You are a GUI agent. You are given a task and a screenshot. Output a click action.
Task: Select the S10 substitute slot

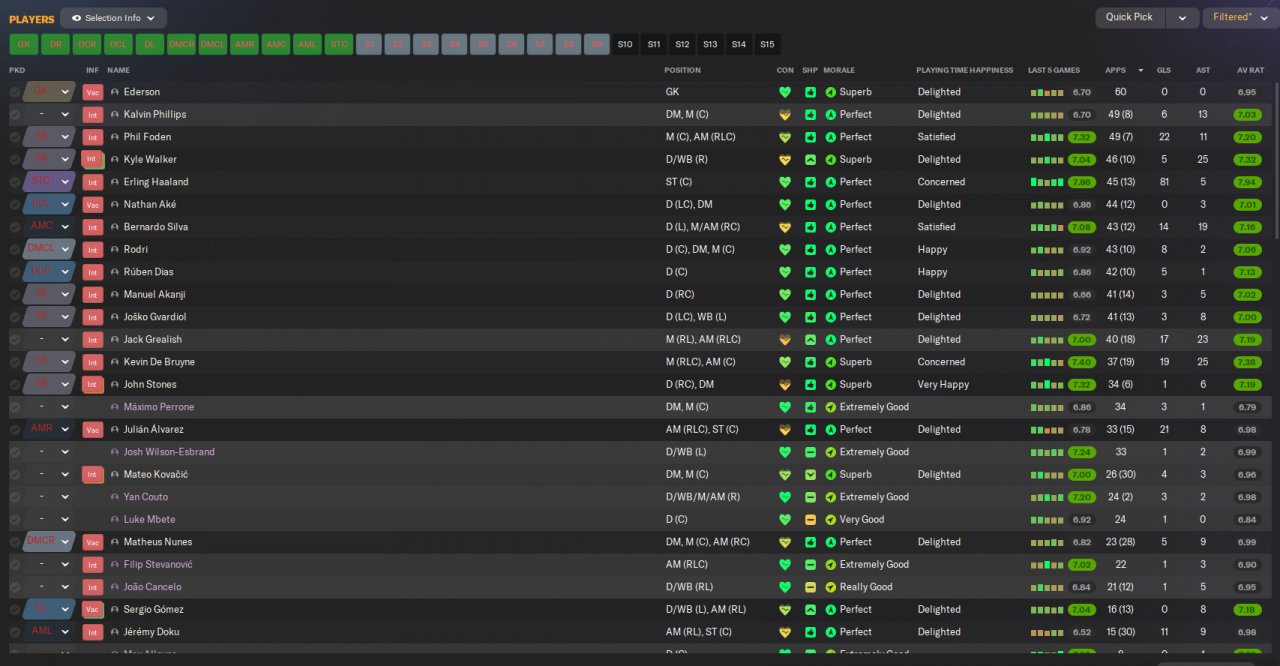(x=625, y=44)
